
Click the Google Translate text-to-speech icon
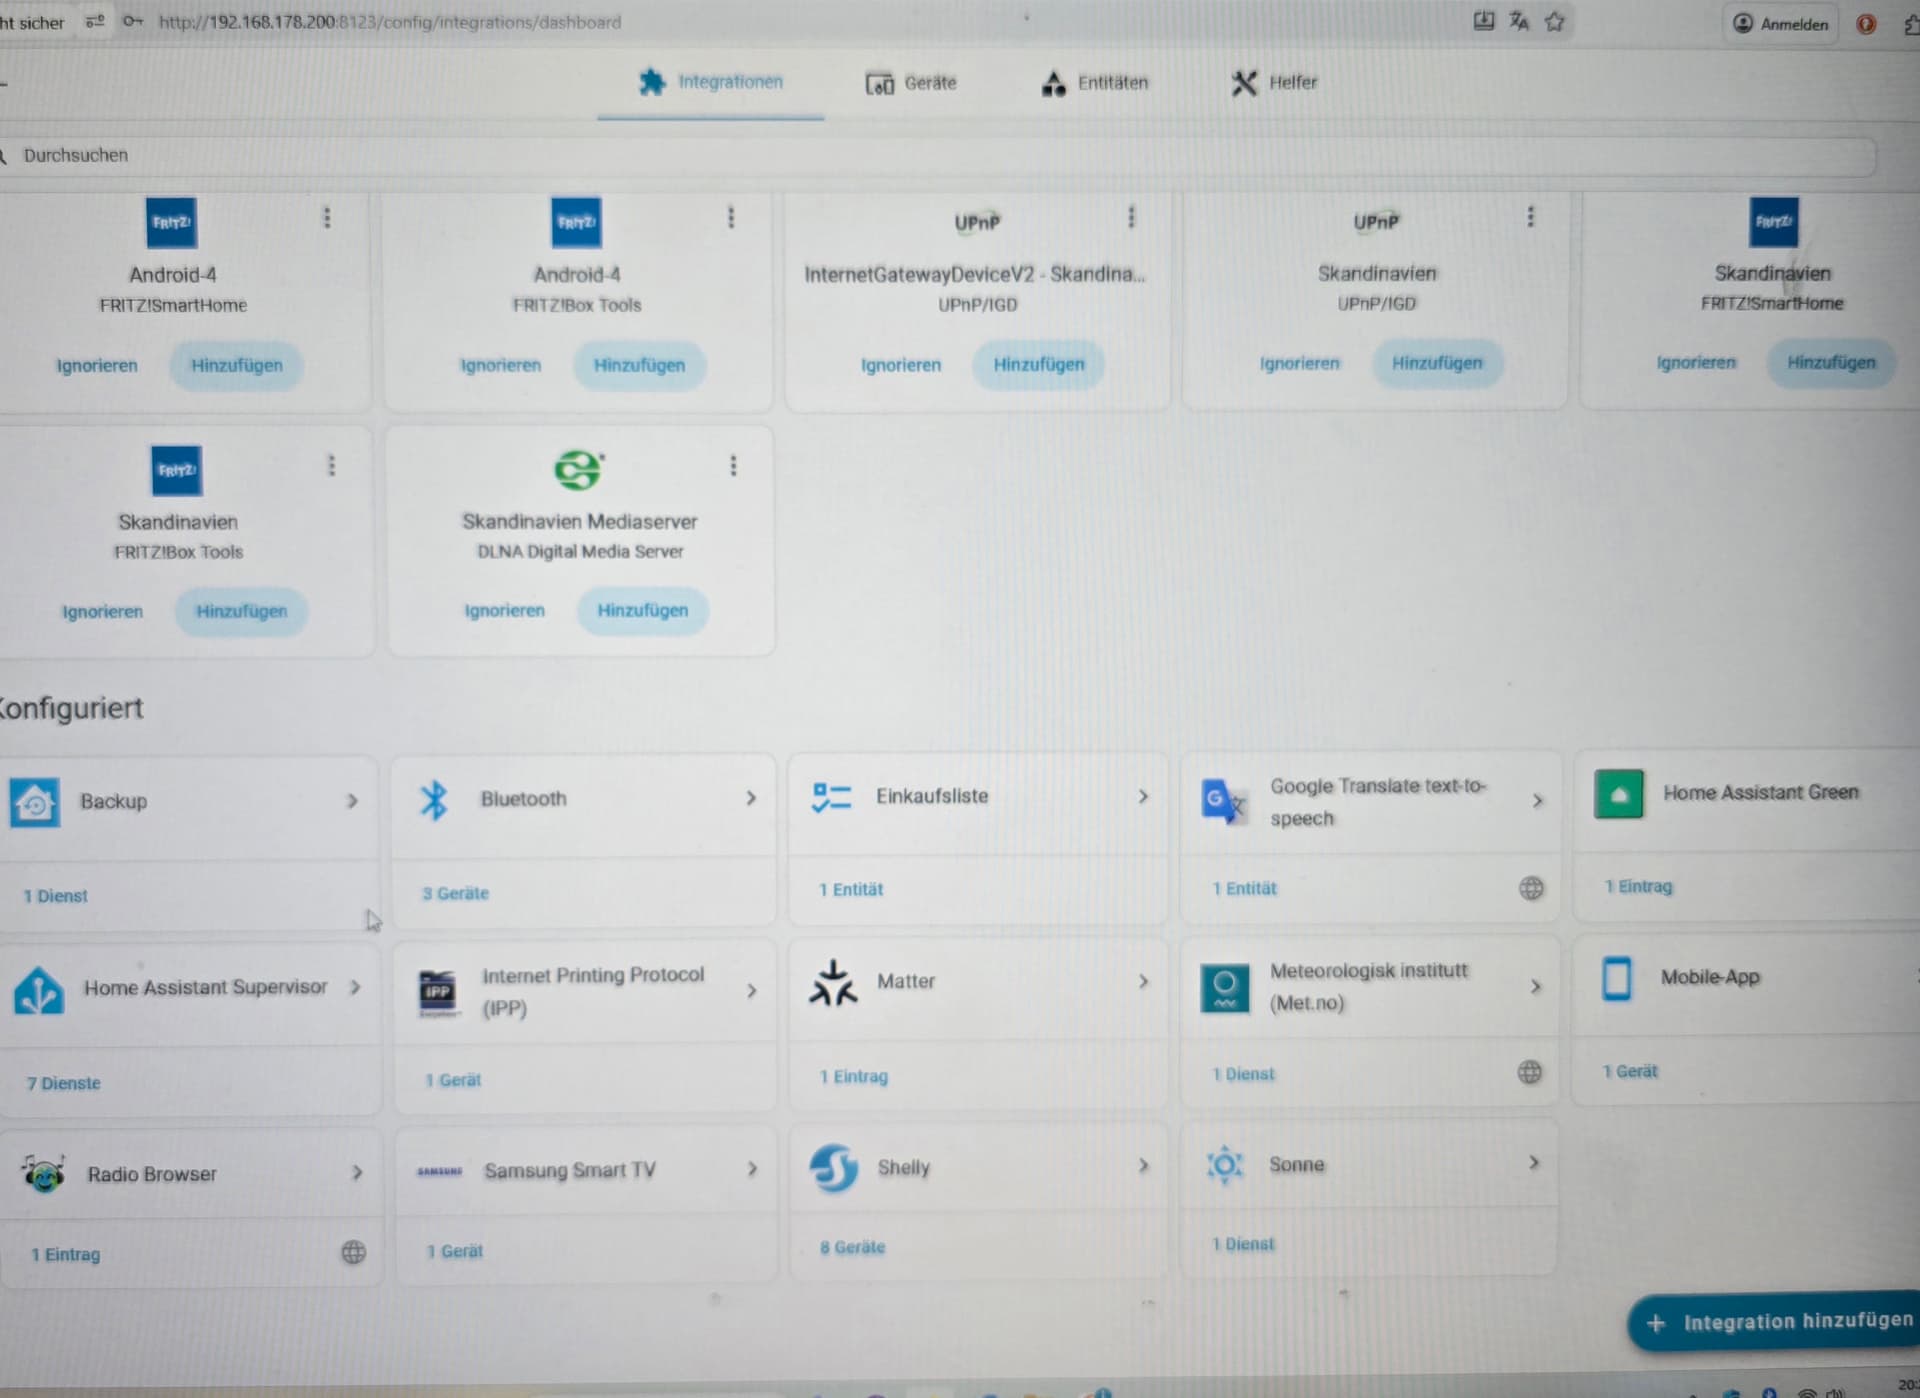coord(1224,801)
